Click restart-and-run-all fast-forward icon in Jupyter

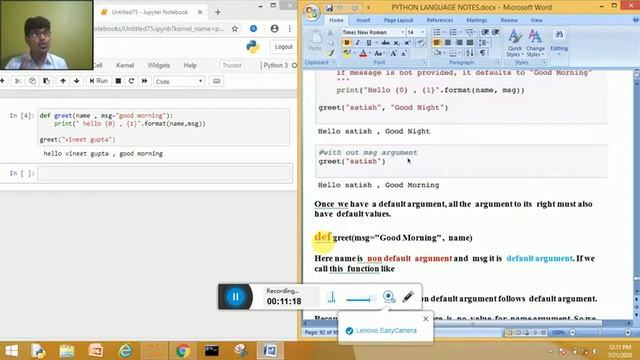[x=144, y=81]
